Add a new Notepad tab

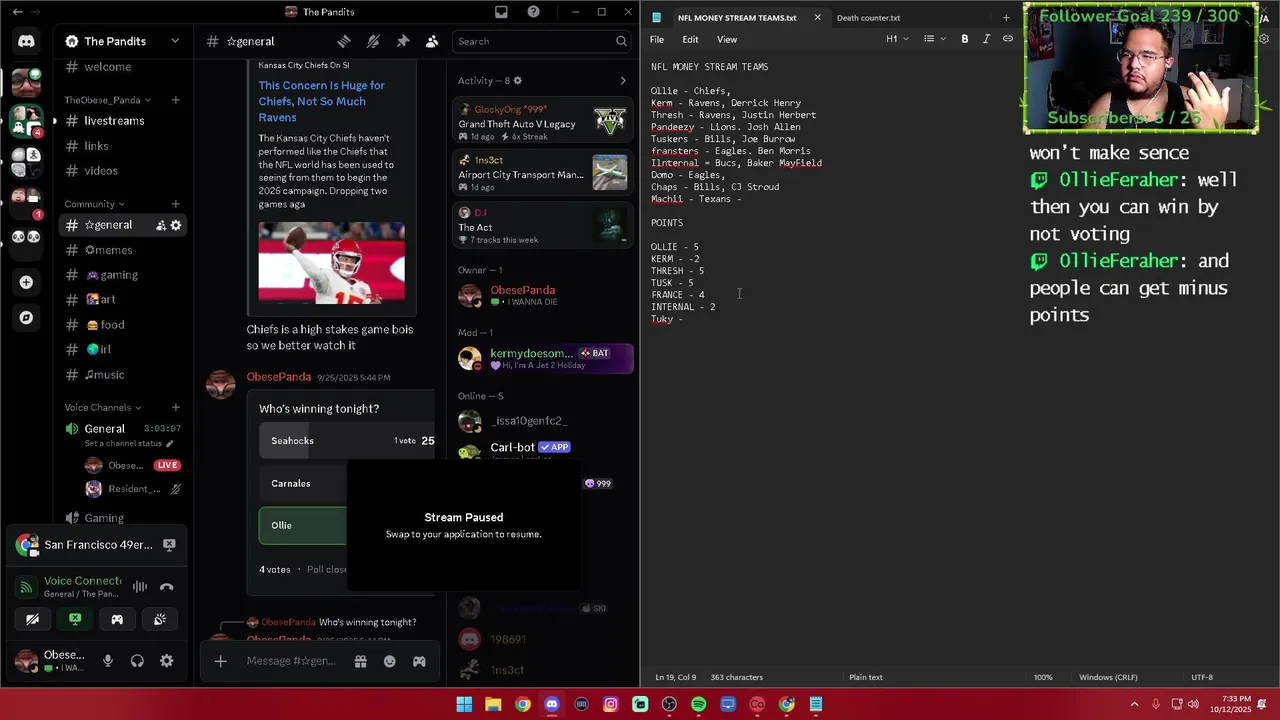pos(1006,17)
